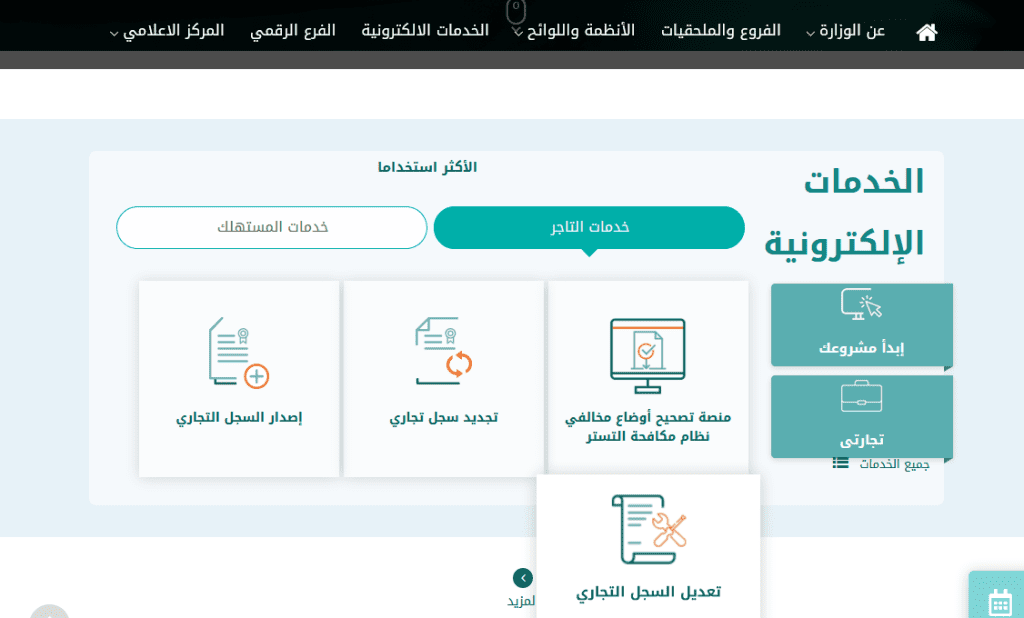Viewport: 1024px width, 618px height.
Task: Click the إصدار السجل التجاري document icon
Action: coord(239,352)
